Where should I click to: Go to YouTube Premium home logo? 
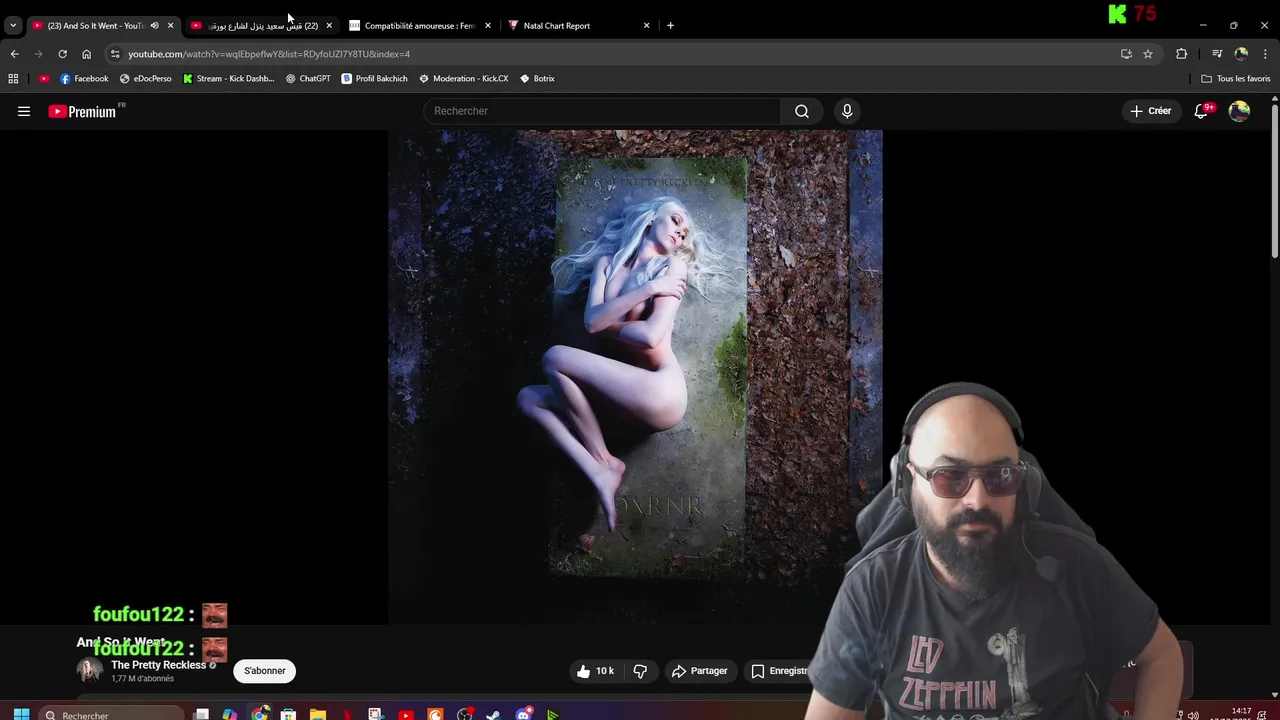coord(84,111)
